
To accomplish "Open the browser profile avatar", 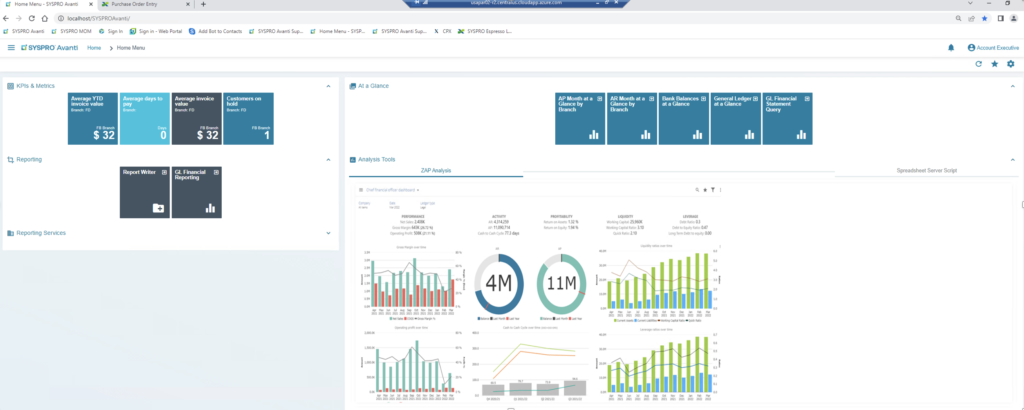I will [1013, 18].
